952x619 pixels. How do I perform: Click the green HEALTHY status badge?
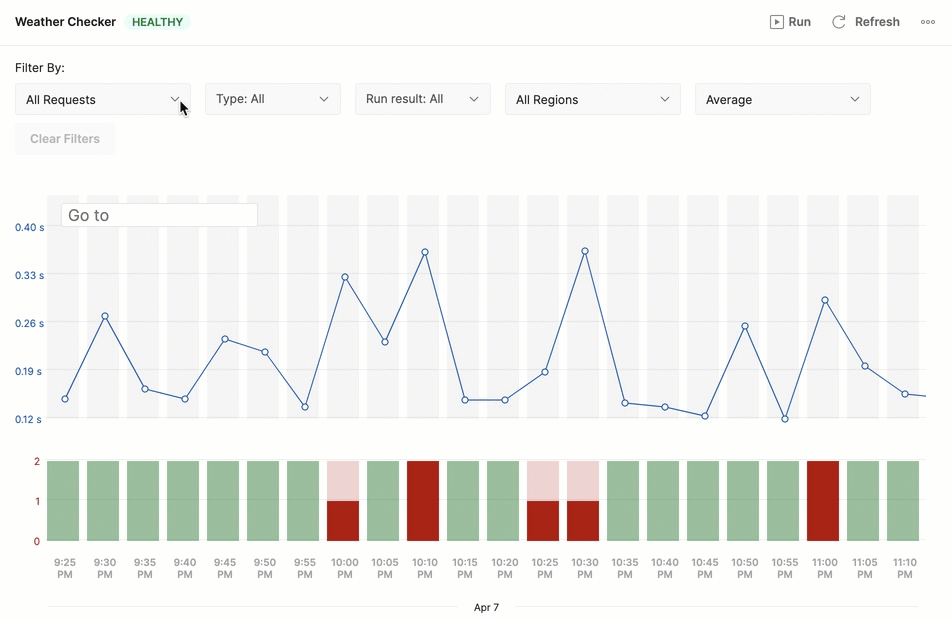click(x=157, y=21)
